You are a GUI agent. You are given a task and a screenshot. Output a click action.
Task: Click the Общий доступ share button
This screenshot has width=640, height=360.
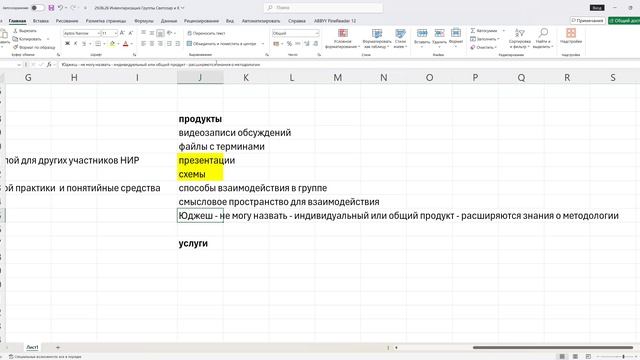pos(624,20)
